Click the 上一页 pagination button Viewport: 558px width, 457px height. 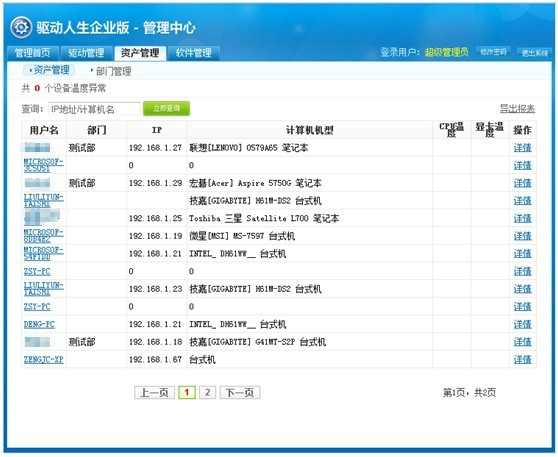(x=154, y=393)
